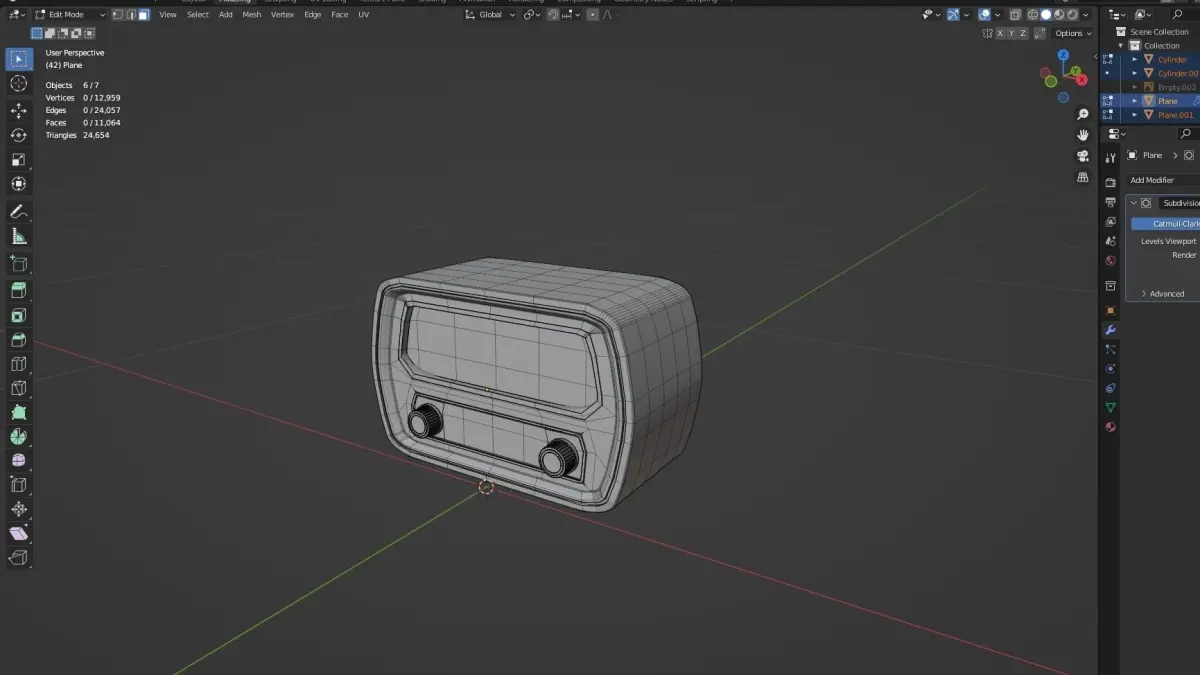Open the Output properties tab
Screen dimensions: 1200x675
(x=1110, y=202)
